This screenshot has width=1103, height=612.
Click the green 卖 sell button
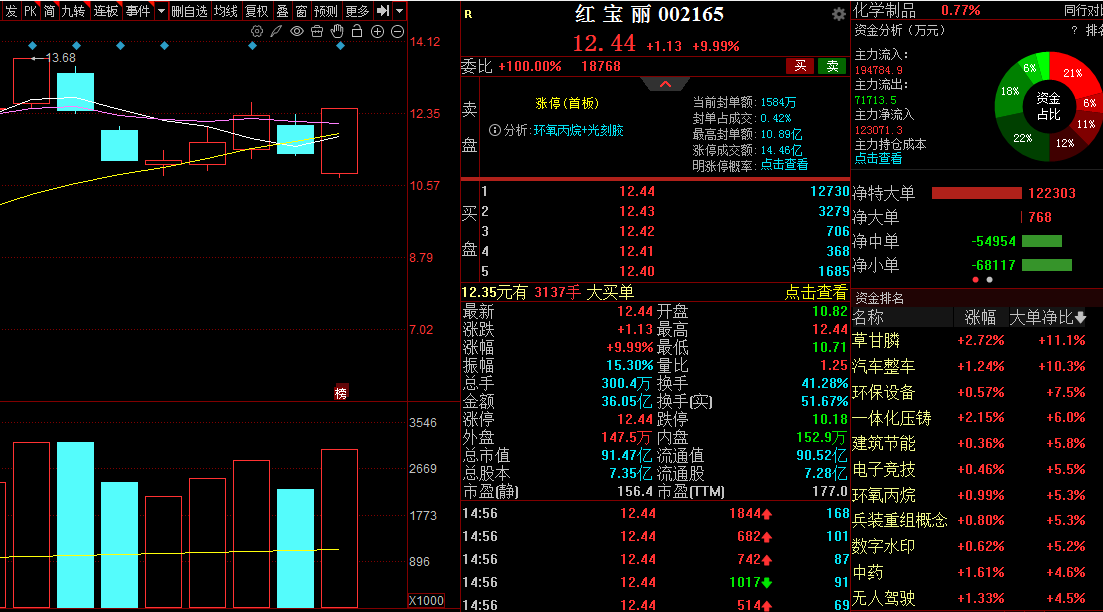coord(832,66)
